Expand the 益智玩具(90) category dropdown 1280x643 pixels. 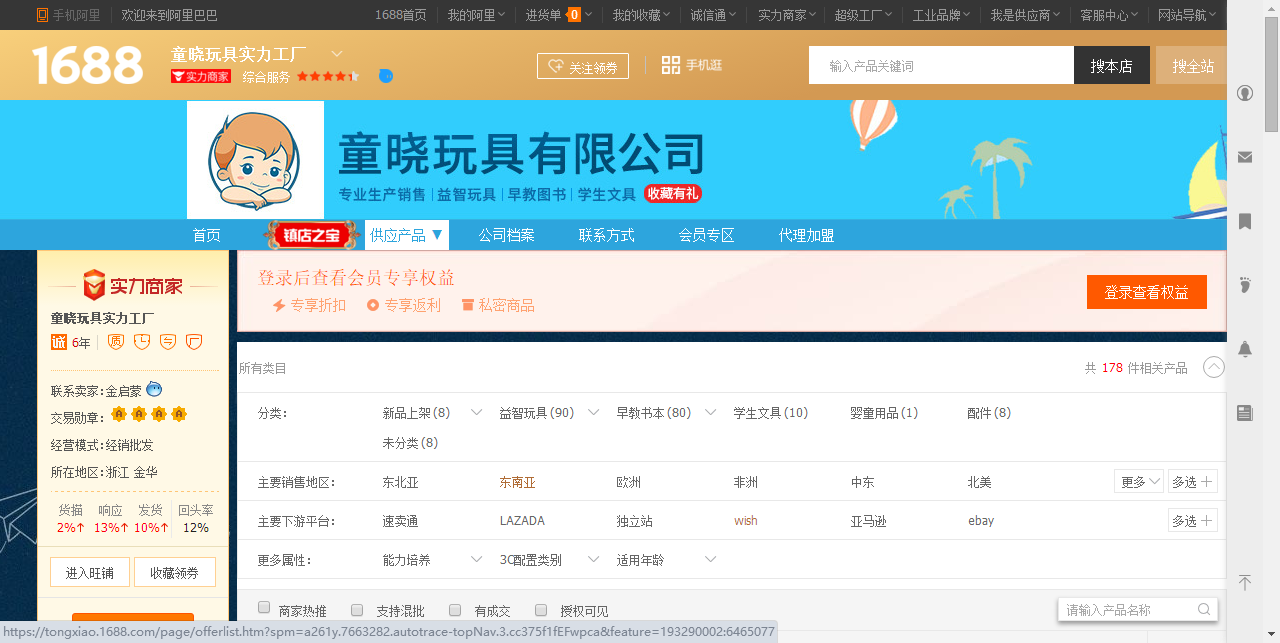pyautogui.click(x=593, y=412)
